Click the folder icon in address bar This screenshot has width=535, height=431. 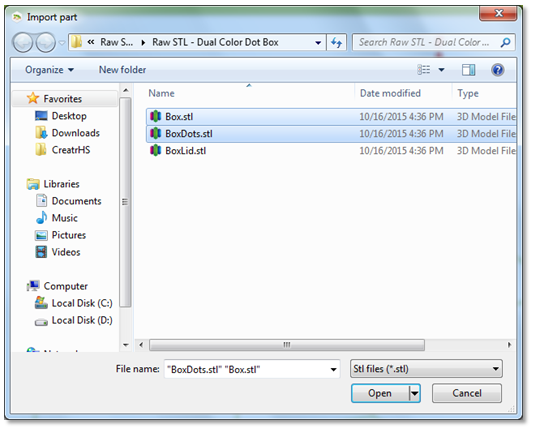coord(77,42)
